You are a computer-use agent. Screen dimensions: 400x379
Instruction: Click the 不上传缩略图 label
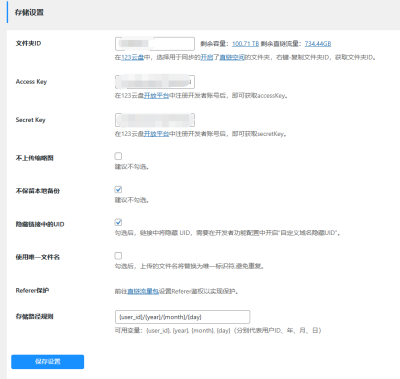(34, 158)
